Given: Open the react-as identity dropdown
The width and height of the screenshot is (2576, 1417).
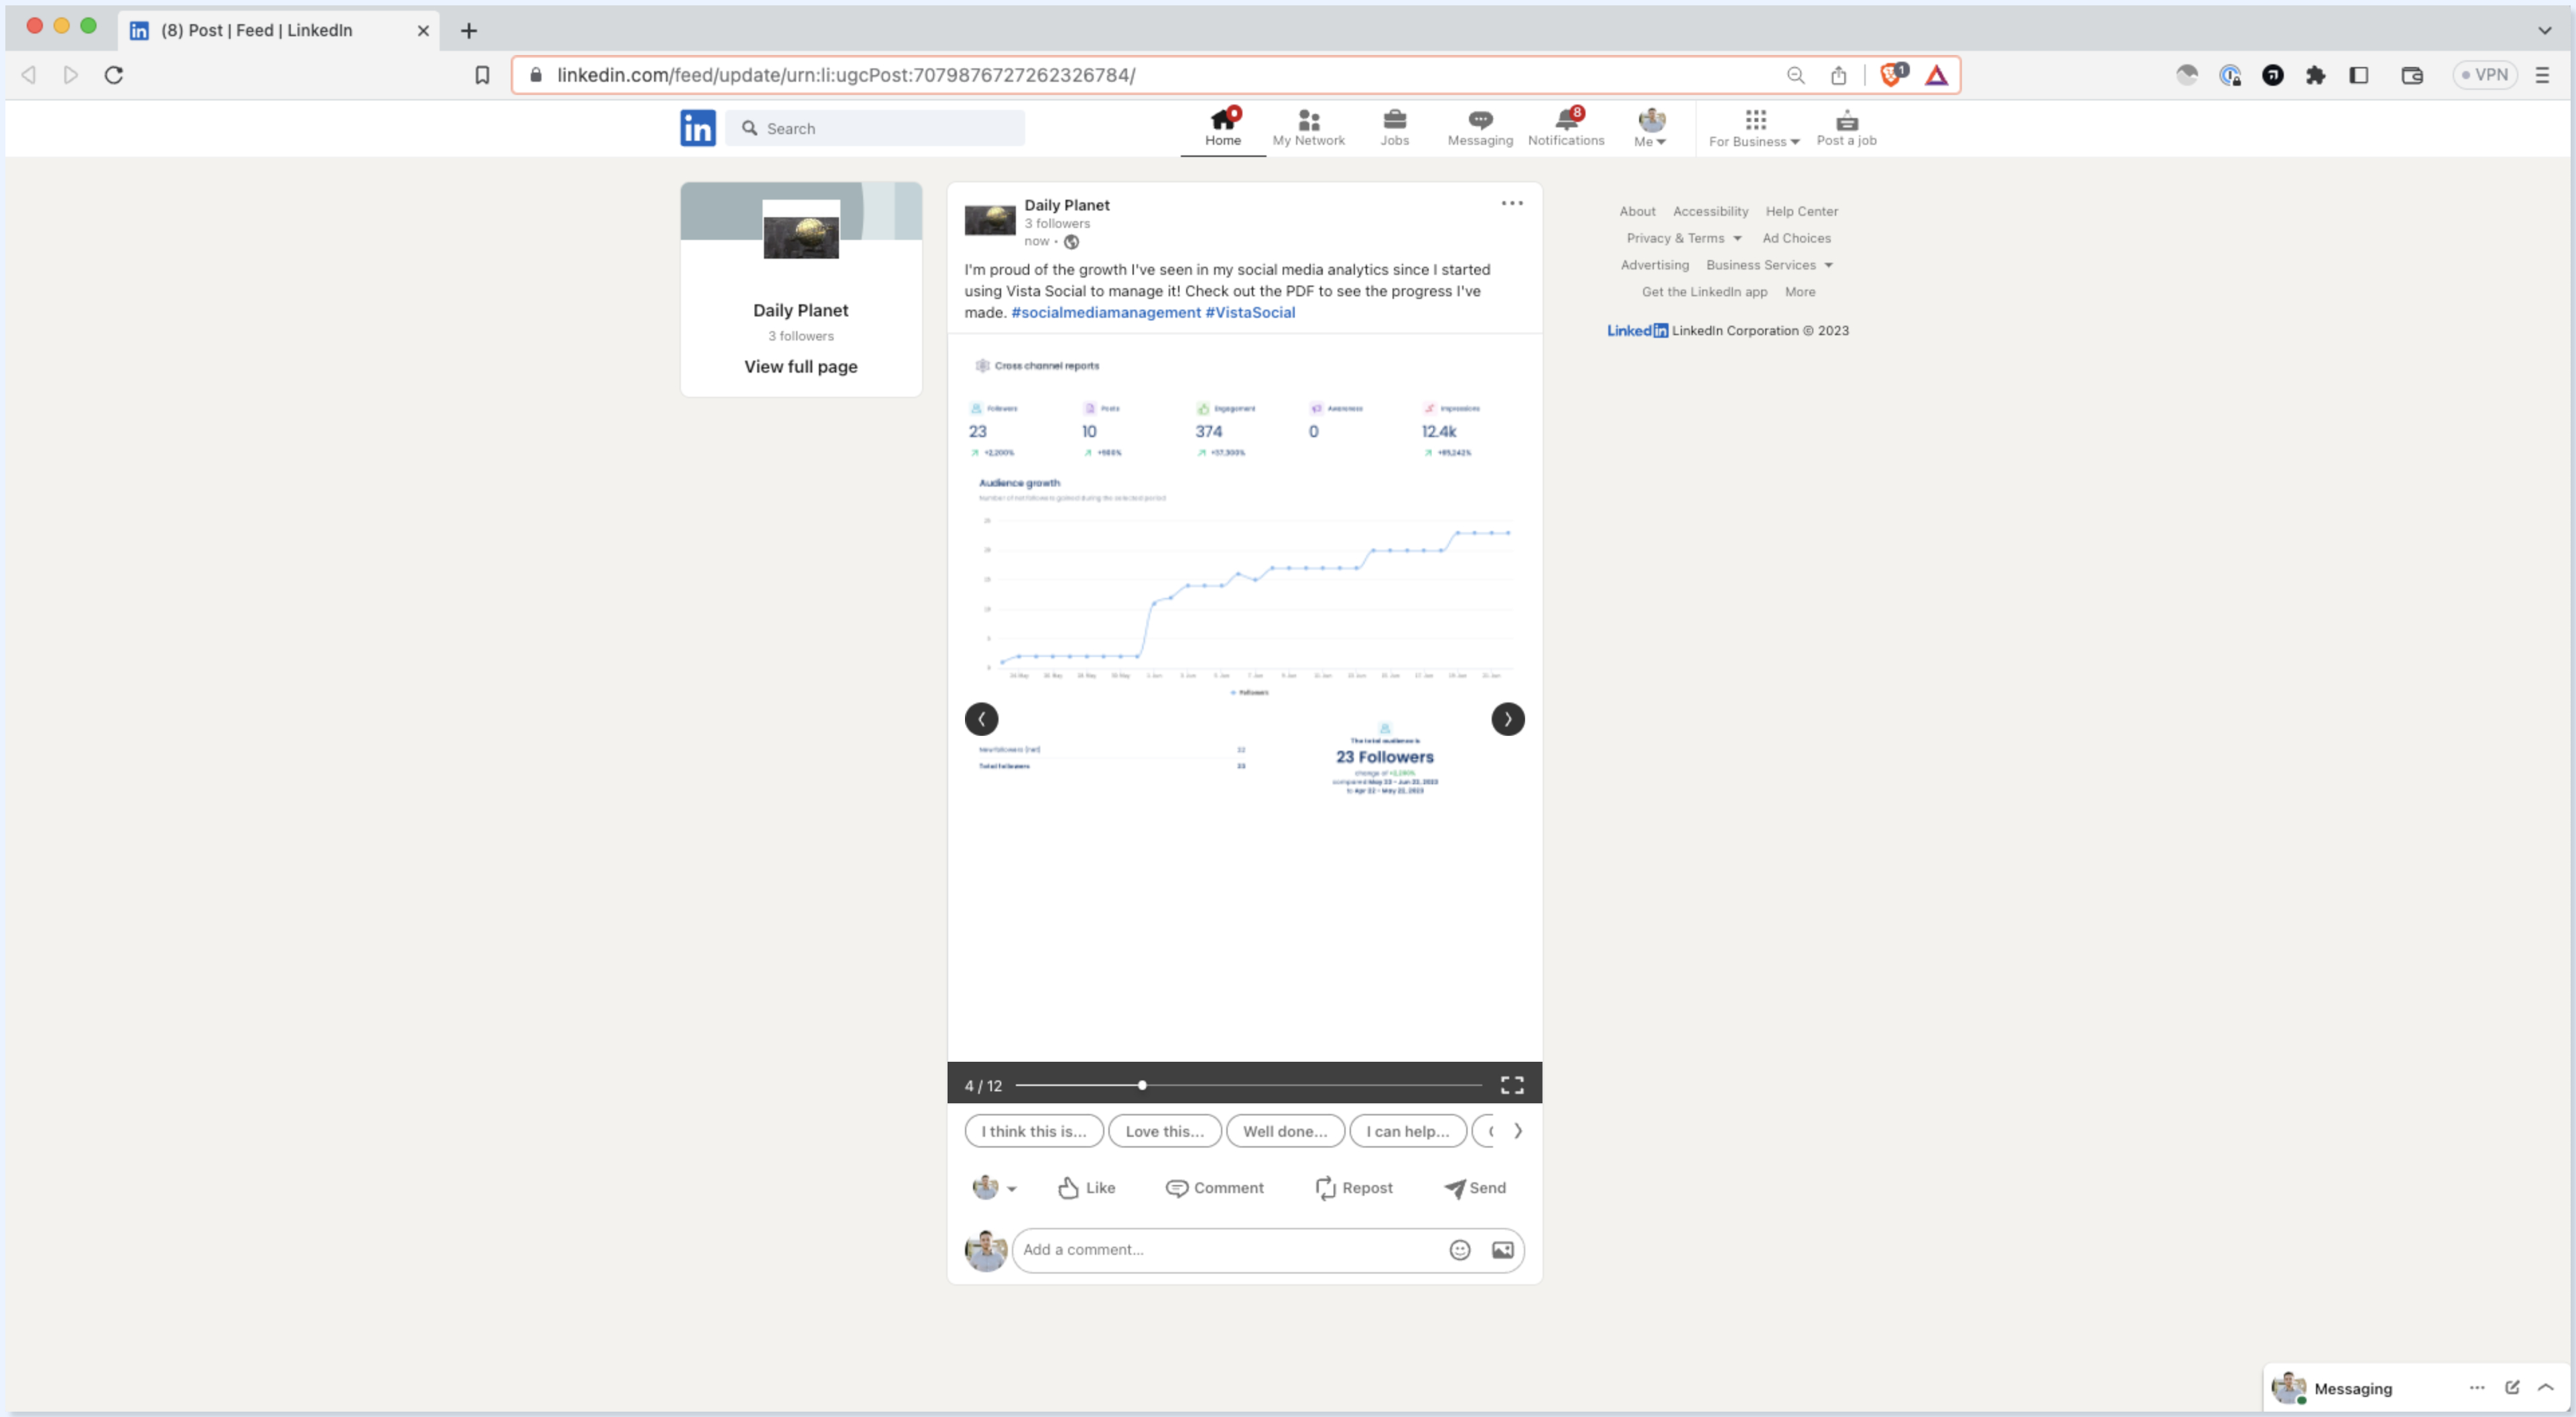Looking at the screenshot, I should tap(994, 1187).
